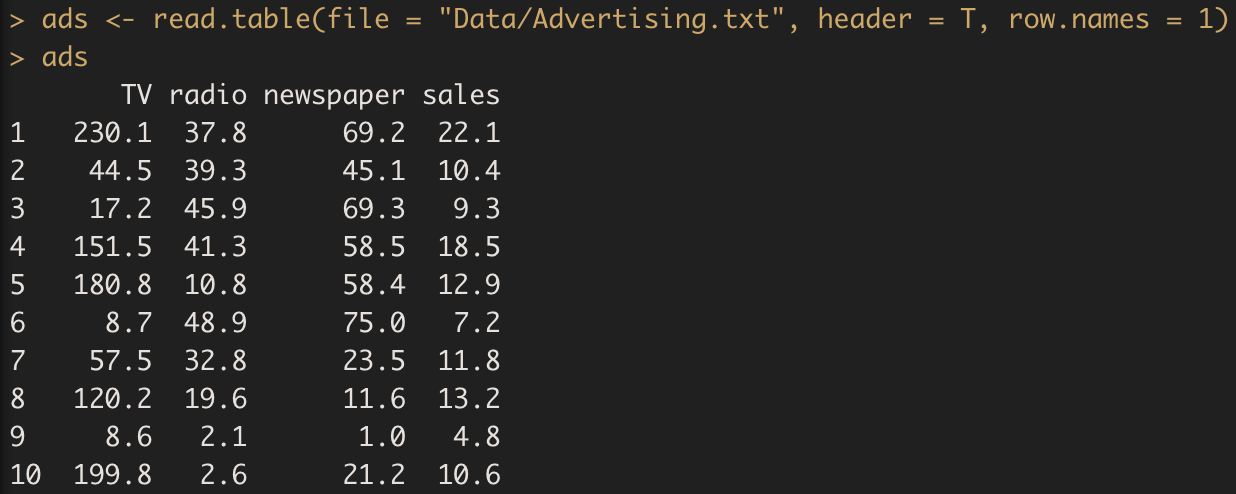Click the sales value 18.5

tap(469, 248)
